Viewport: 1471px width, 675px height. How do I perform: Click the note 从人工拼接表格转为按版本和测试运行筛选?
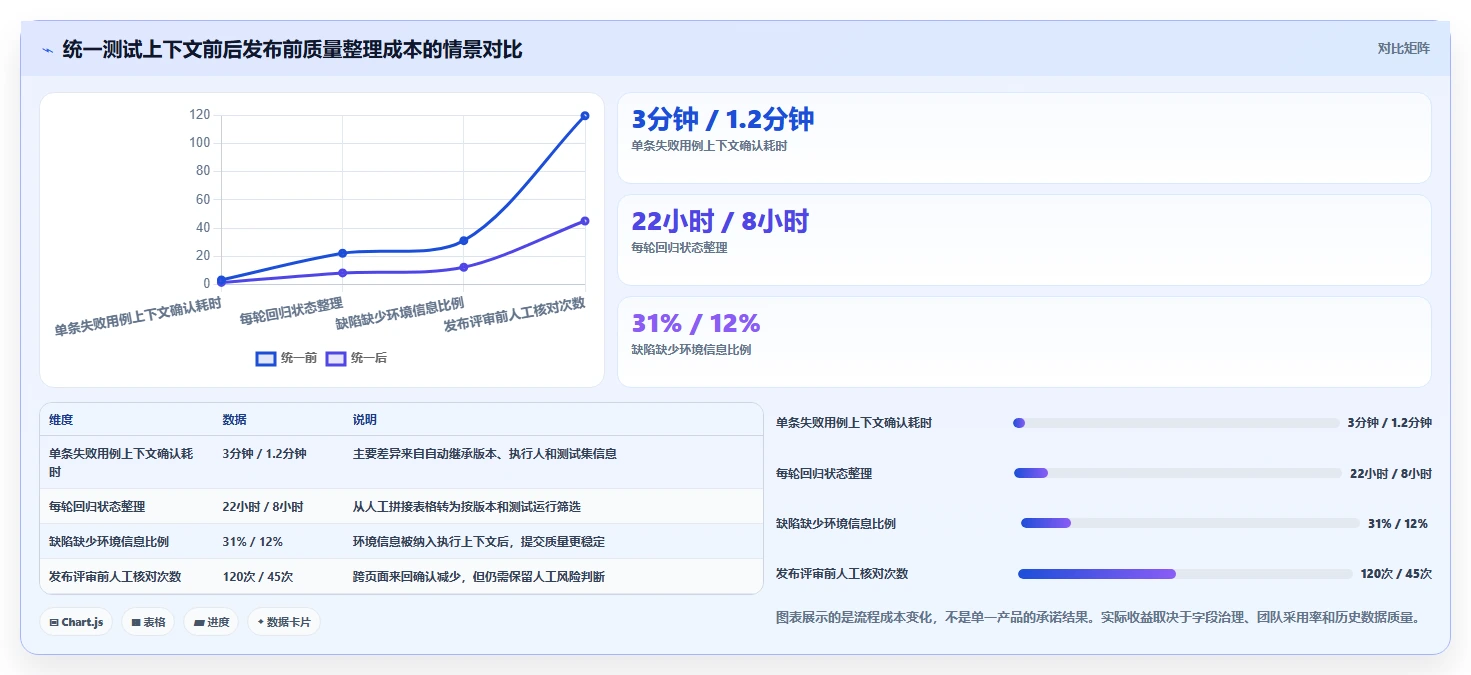coord(467,507)
